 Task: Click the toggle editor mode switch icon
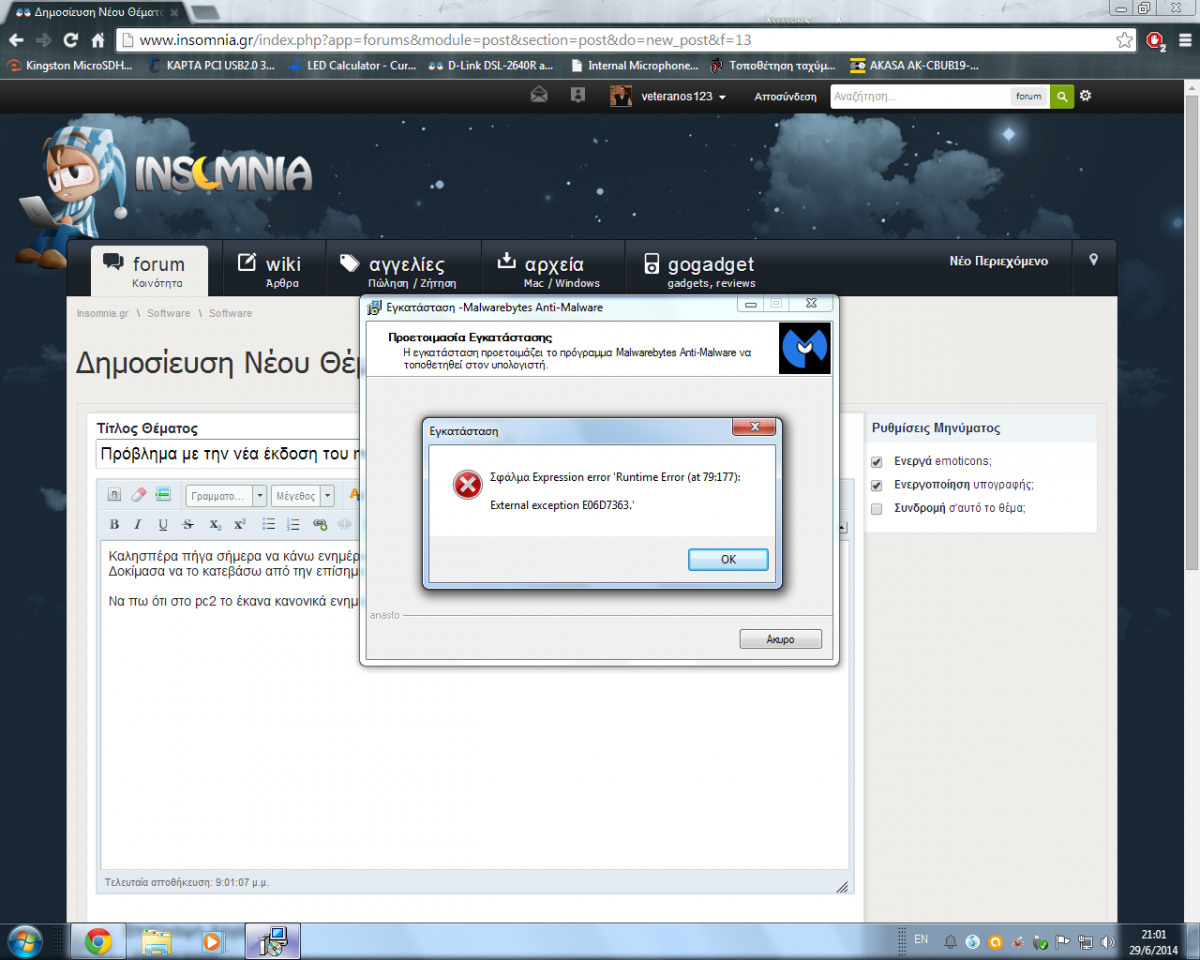tap(114, 495)
